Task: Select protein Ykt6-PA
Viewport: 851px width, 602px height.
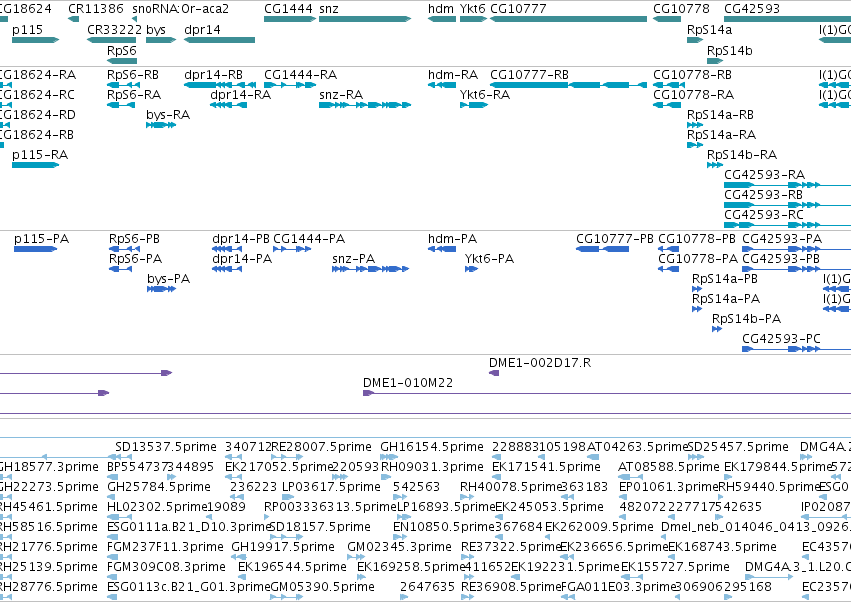Action: point(471,269)
